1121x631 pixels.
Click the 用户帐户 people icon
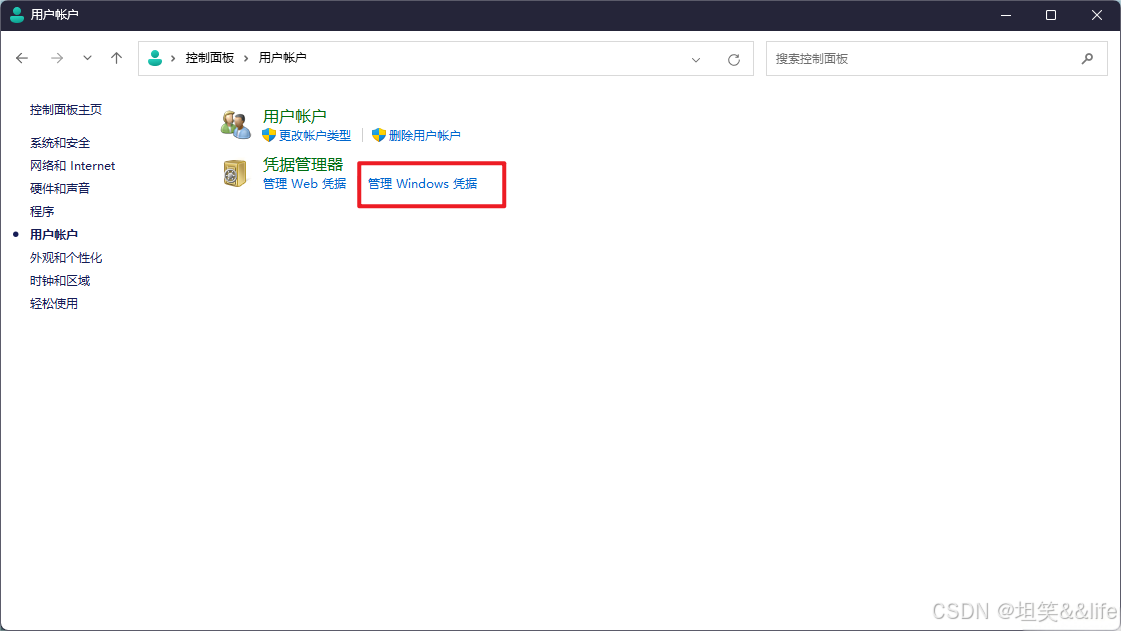pos(235,124)
